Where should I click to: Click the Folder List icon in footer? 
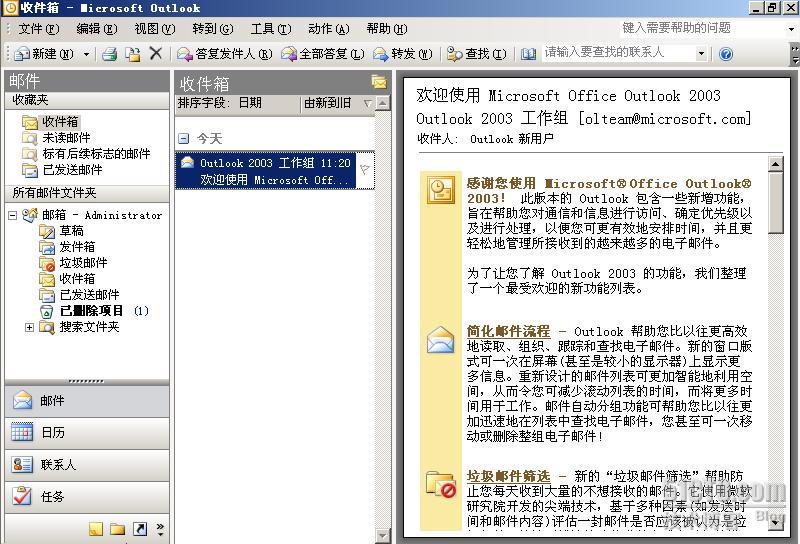click(117, 529)
